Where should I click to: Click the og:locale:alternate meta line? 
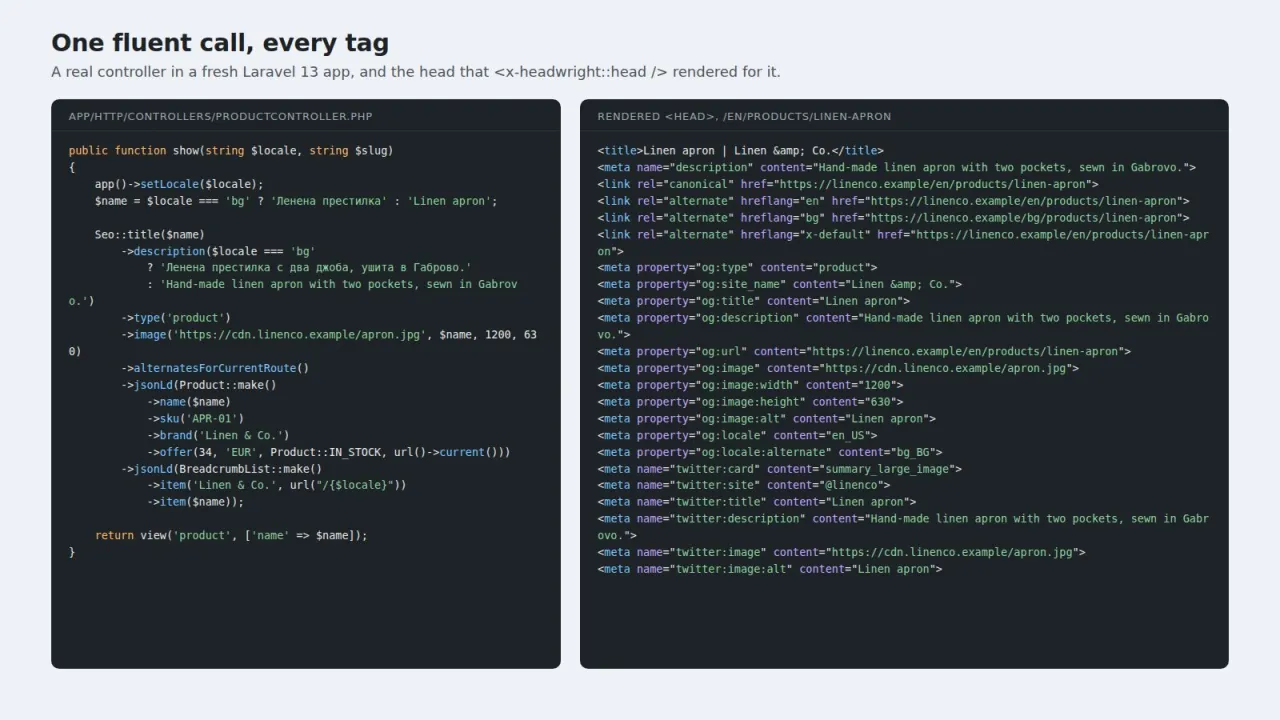click(x=770, y=452)
